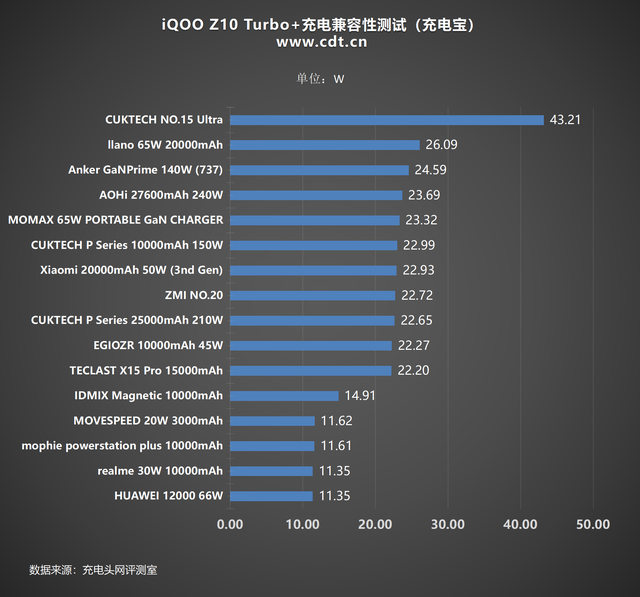Click the value 22.65
This screenshot has height=597, width=640.
click(416, 320)
